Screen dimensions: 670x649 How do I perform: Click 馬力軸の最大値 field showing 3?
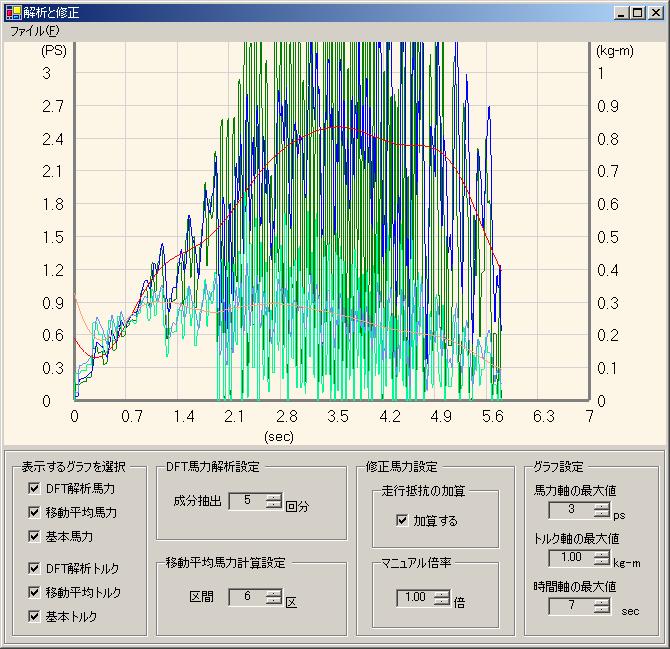pyautogui.click(x=571, y=509)
